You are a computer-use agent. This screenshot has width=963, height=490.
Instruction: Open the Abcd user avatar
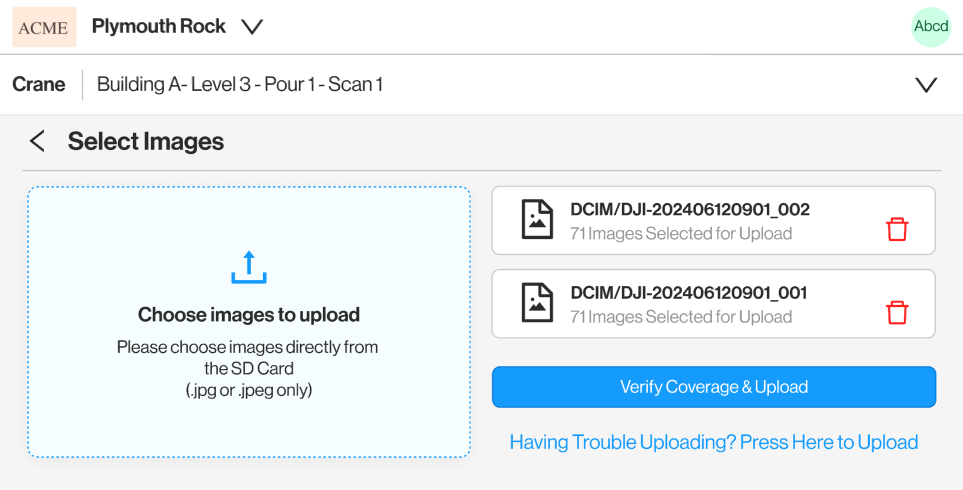(930, 27)
